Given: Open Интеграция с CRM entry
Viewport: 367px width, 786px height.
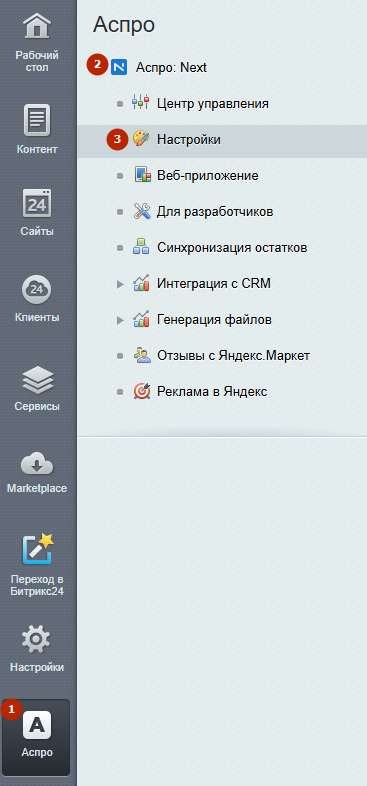Looking at the screenshot, I should pos(214,284).
